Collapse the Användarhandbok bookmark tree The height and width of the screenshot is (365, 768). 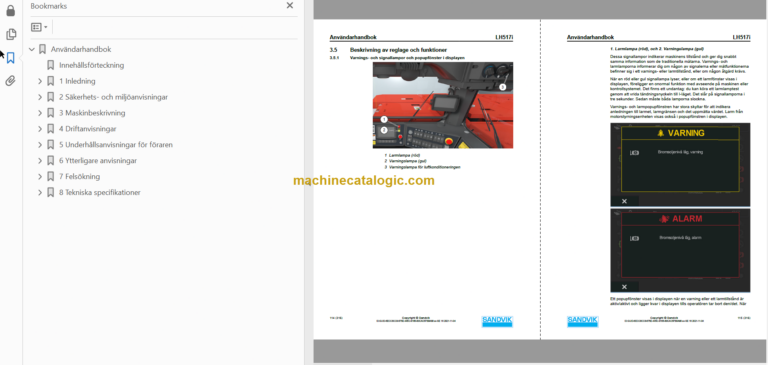tap(32, 49)
